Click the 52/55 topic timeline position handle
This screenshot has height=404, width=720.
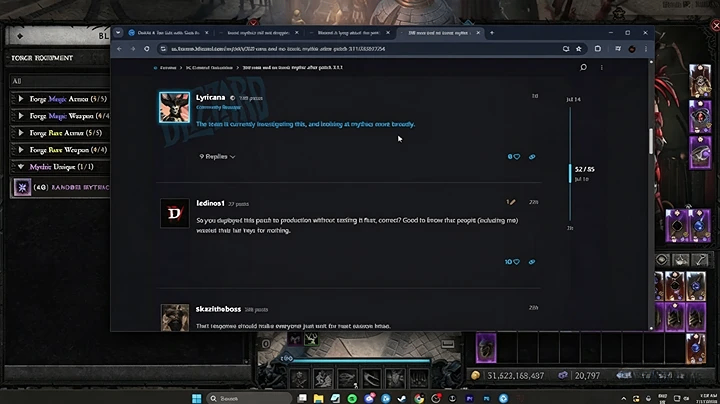pos(571,173)
